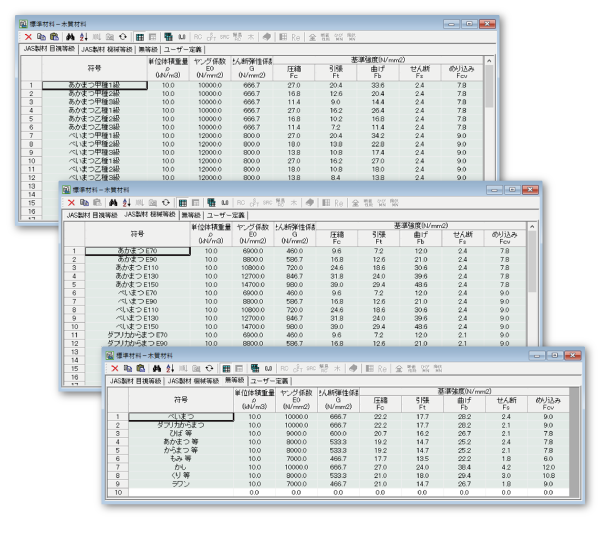Click row header 5 in middle window
600x540 pixels.
pyautogui.click(x=74, y=284)
